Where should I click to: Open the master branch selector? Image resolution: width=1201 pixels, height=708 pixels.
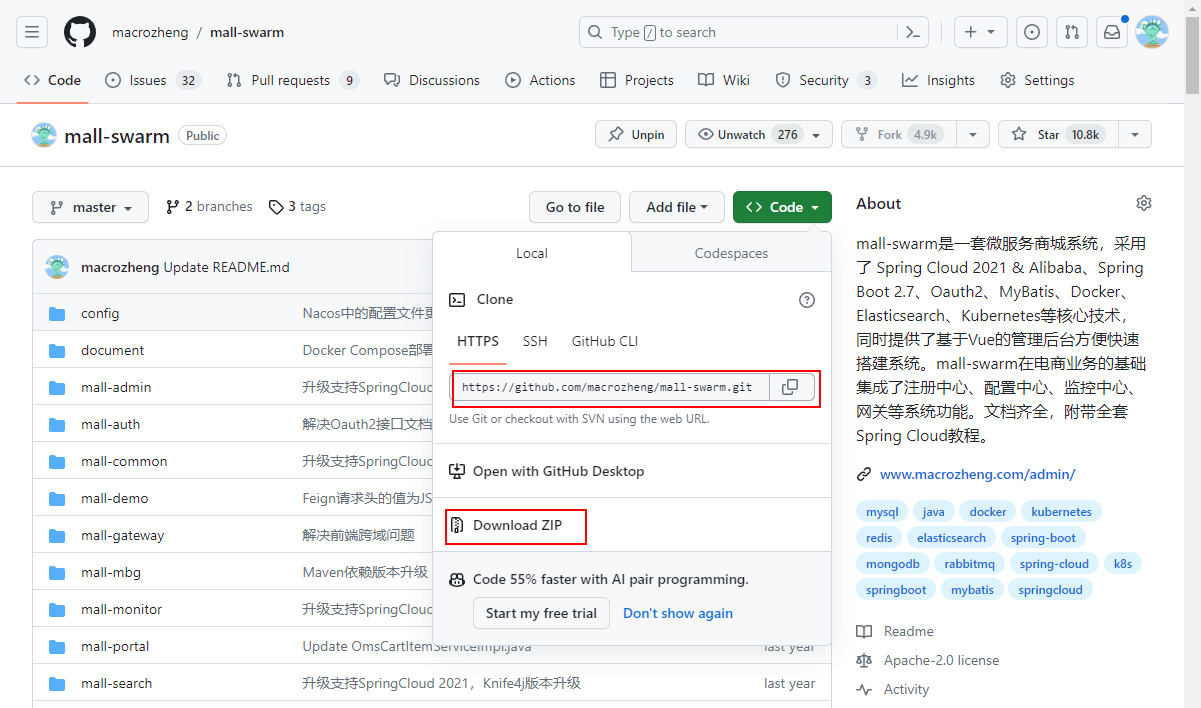click(90, 207)
